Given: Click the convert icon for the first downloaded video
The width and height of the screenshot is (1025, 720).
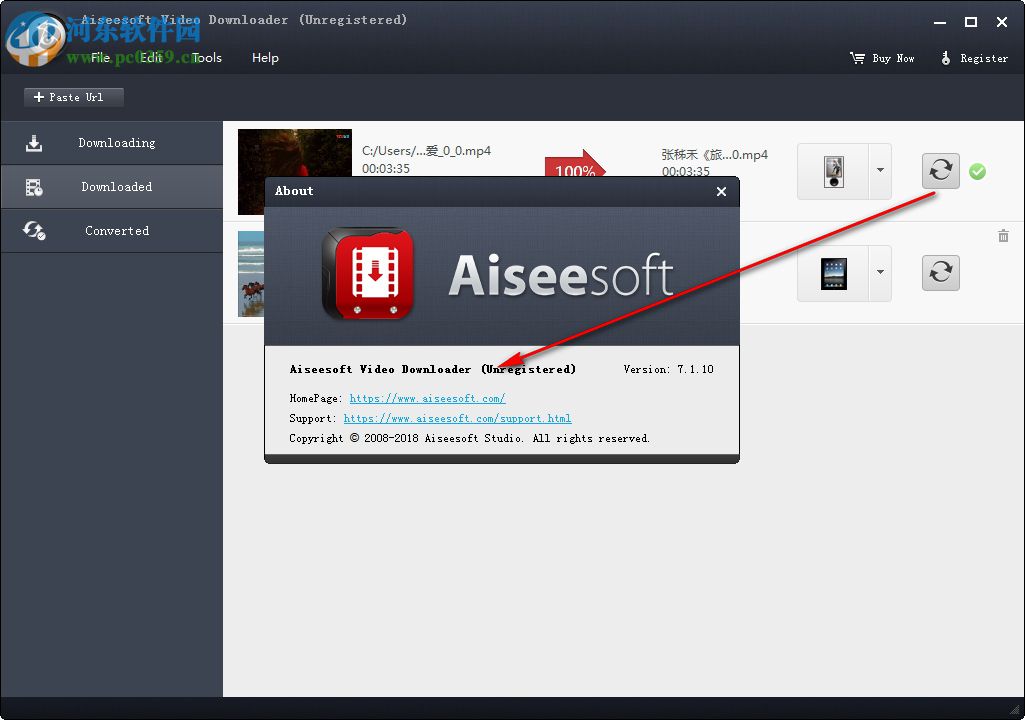Looking at the screenshot, I should tap(940, 171).
